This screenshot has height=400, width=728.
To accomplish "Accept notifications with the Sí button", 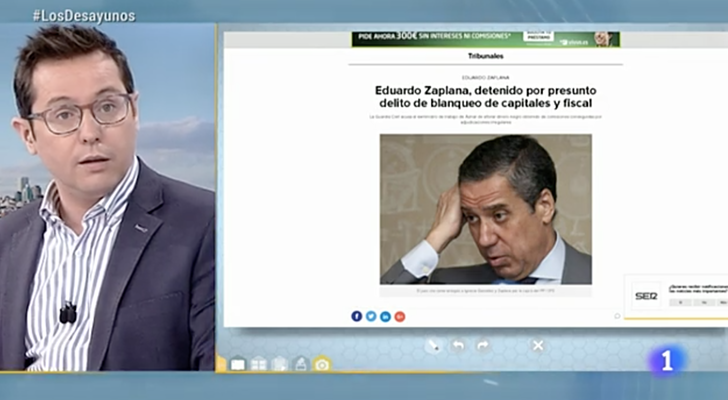I will pos(681,303).
